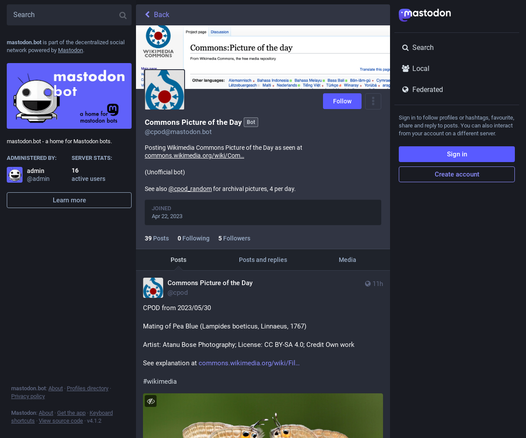Click the Sign in button

pyautogui.click(x=457, y=154)
